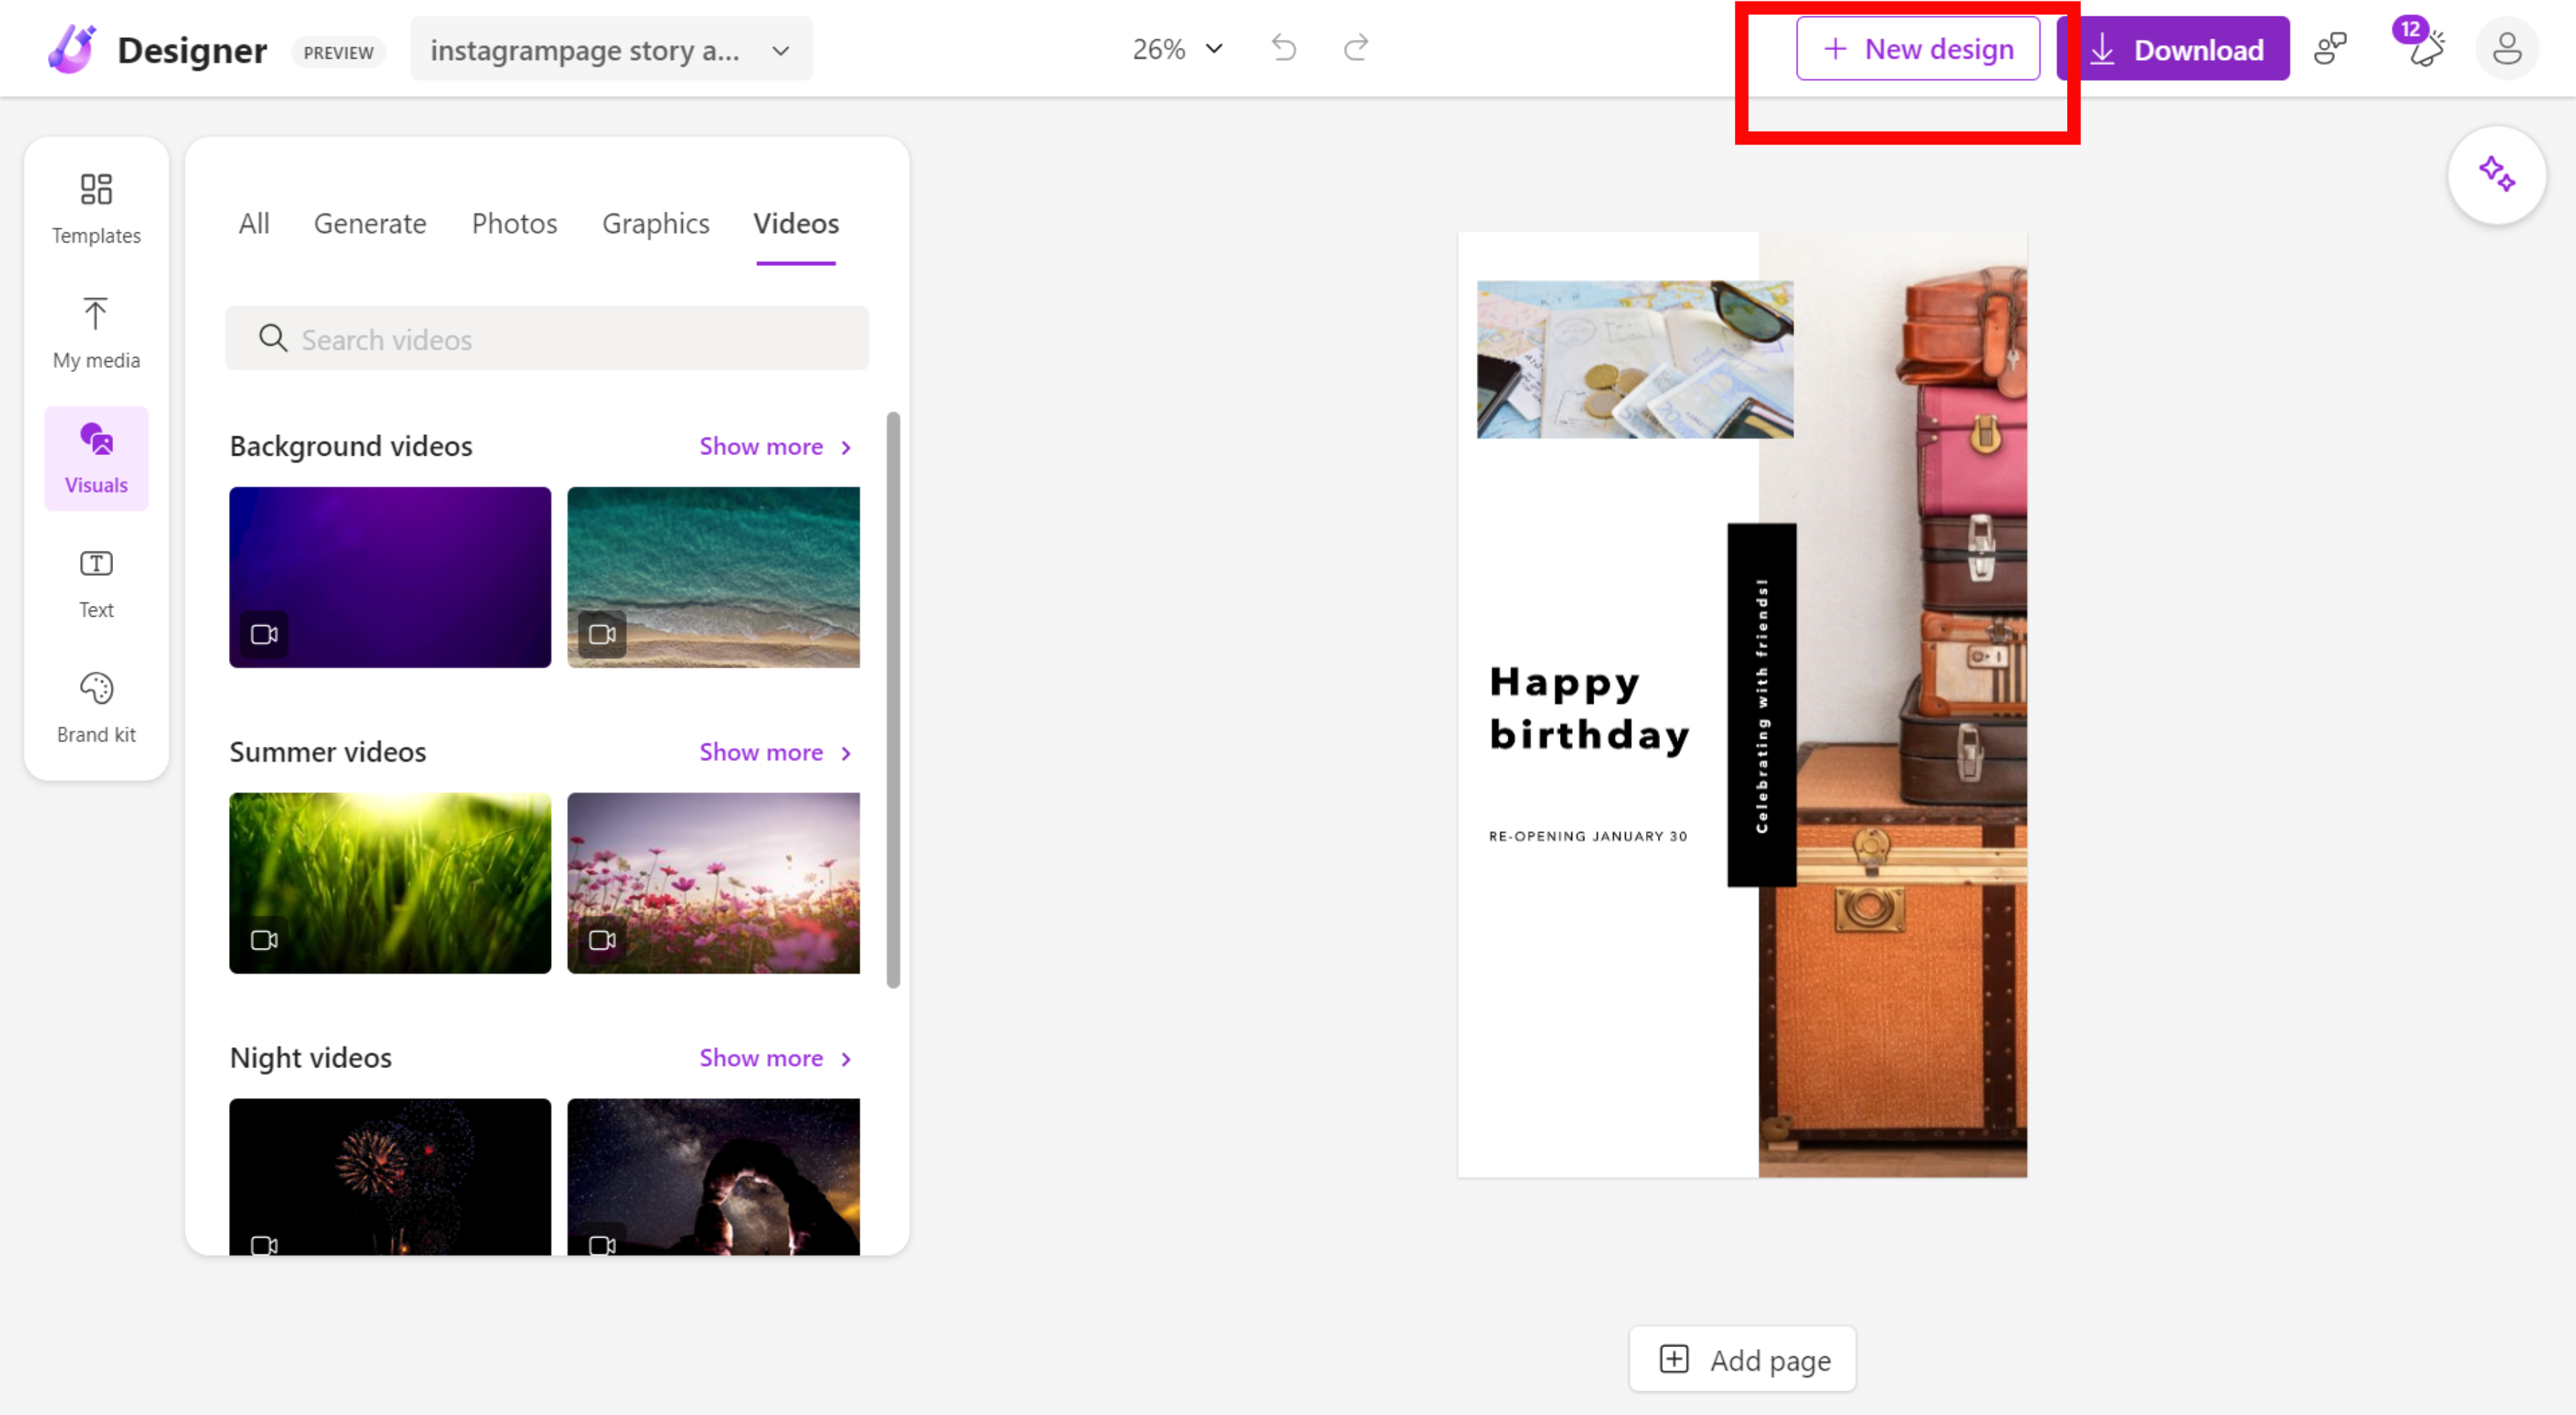Click the share/feedback people icon
Screen dimensions: 2576x1415
point(2330,48)
